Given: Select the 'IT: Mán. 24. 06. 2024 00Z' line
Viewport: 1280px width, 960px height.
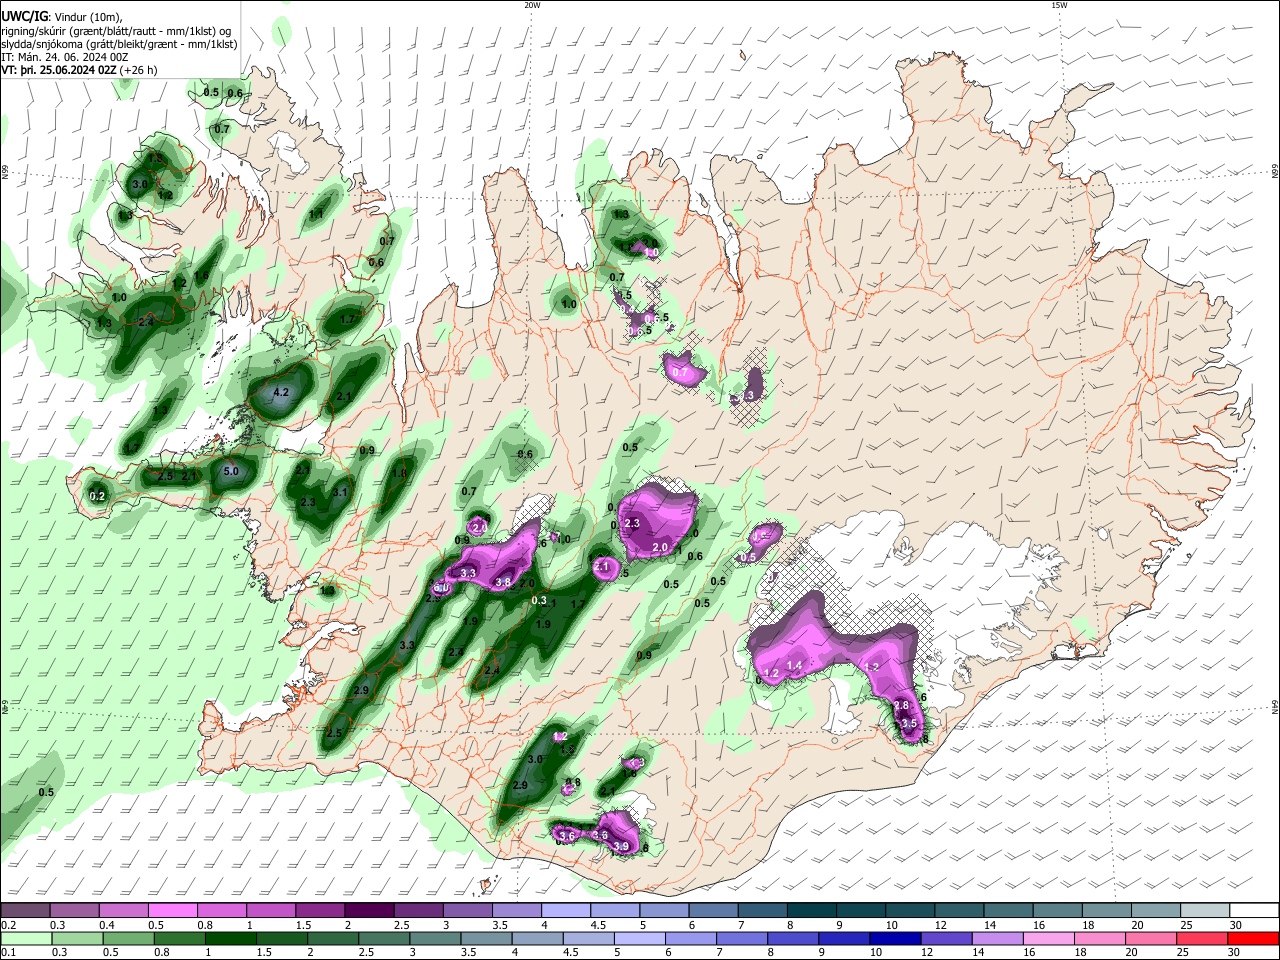Looking at the screenshot, I should point(64,57).
